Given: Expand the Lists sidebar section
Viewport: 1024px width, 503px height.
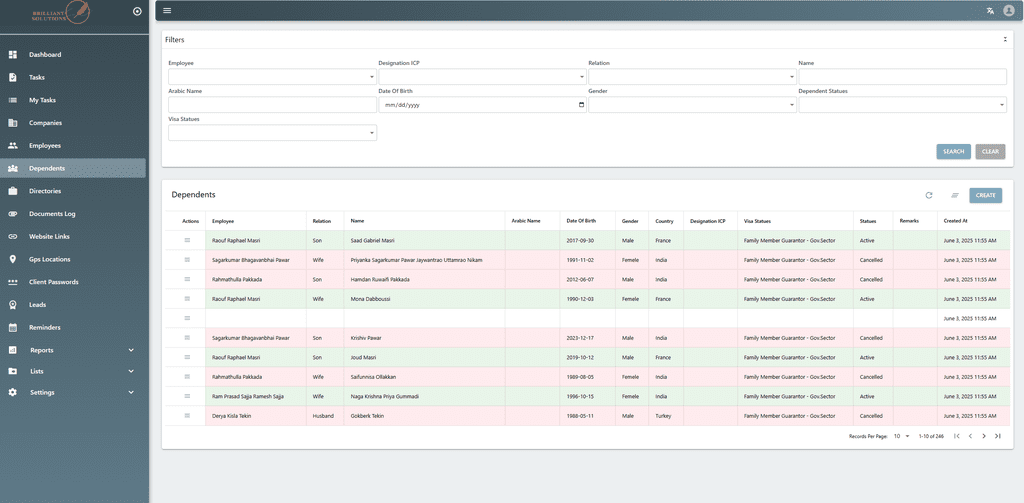Looking at the screenshot, I should click(x=131, y=371).
